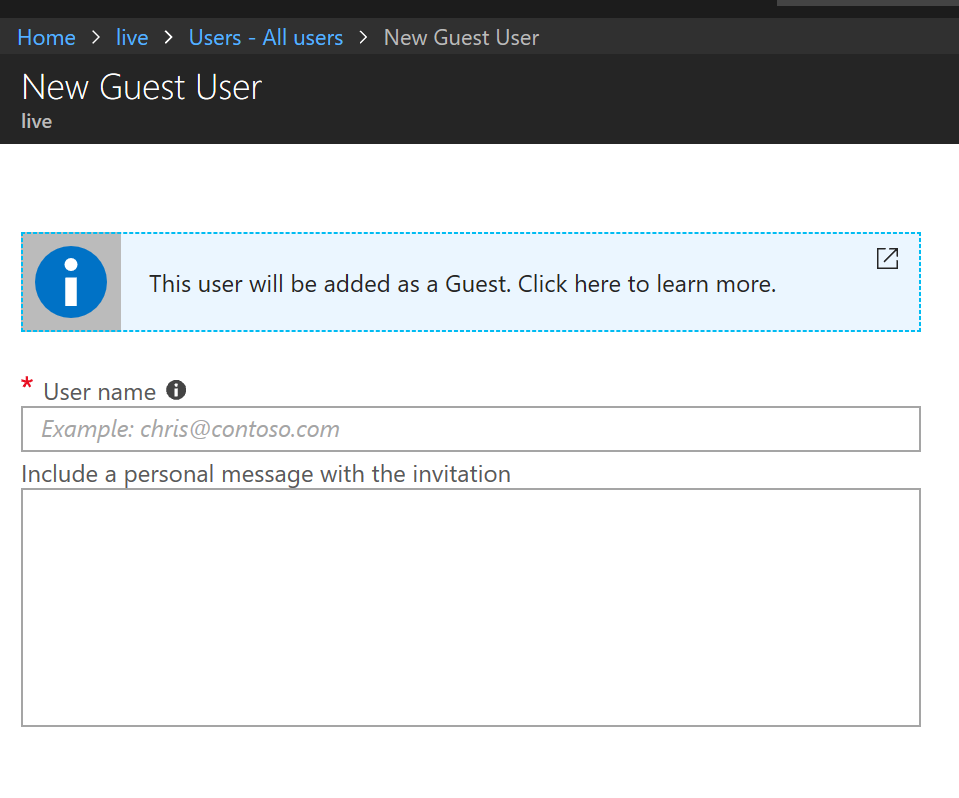Click the blue info icon in banner
Screen dimensions: 959x798
pyautogui.click(x=71, y=282)
